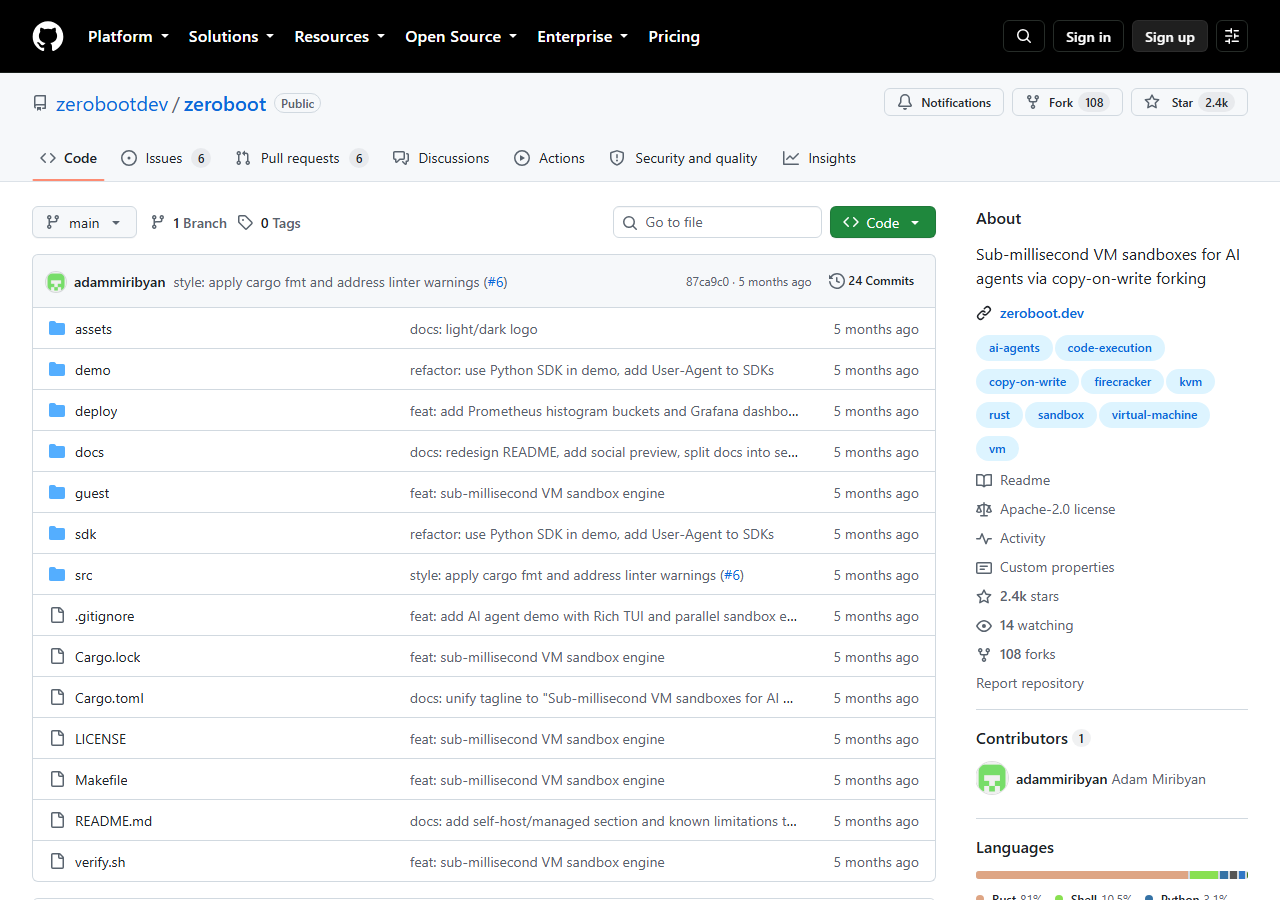Click the Notifications bell button

click(944, 102)
